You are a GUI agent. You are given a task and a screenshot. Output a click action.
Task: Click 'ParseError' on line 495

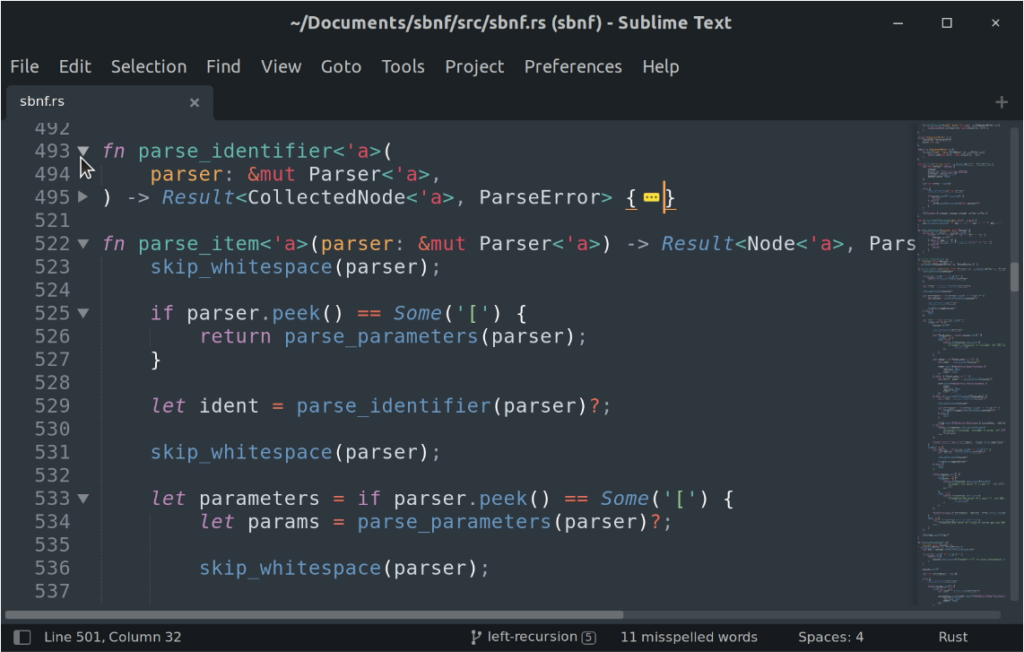click(x=539, y=197)
